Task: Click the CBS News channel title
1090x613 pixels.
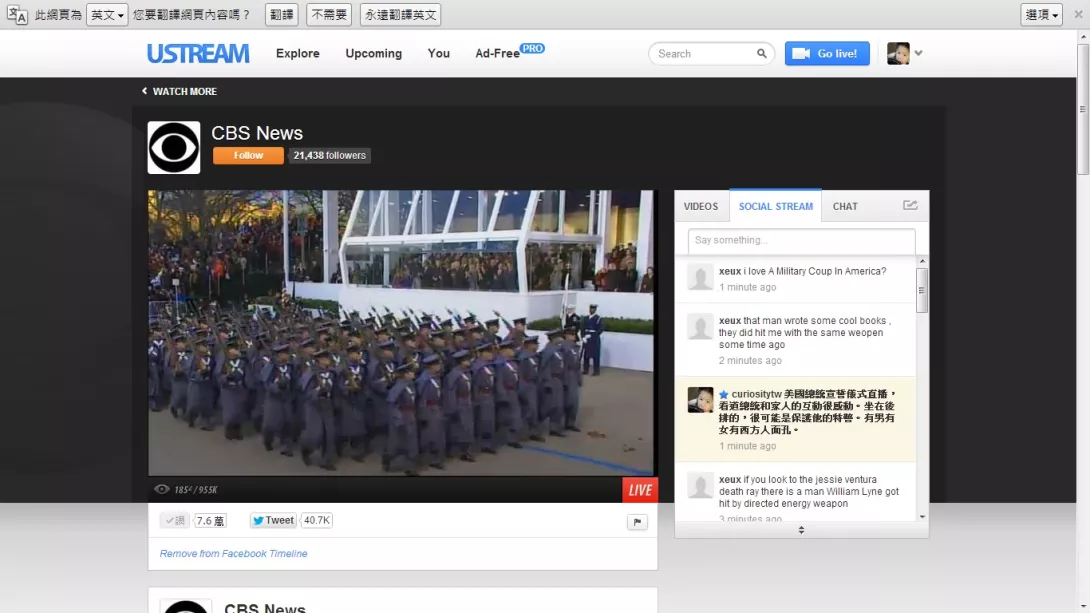Action: tap(257, 133)
